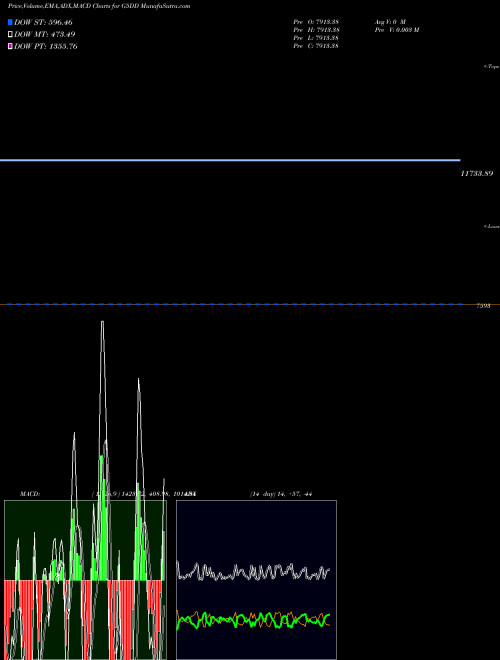Click the 'Pre V: 0.003 M' volume text
500x660 pixels.
[x=397, y=30]
